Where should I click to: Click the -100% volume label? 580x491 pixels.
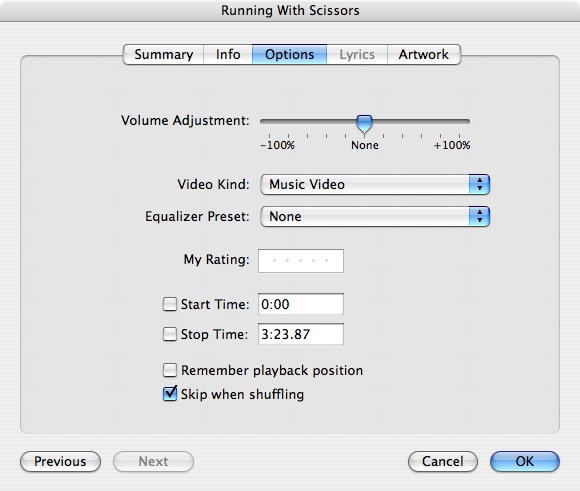(277, 145)
